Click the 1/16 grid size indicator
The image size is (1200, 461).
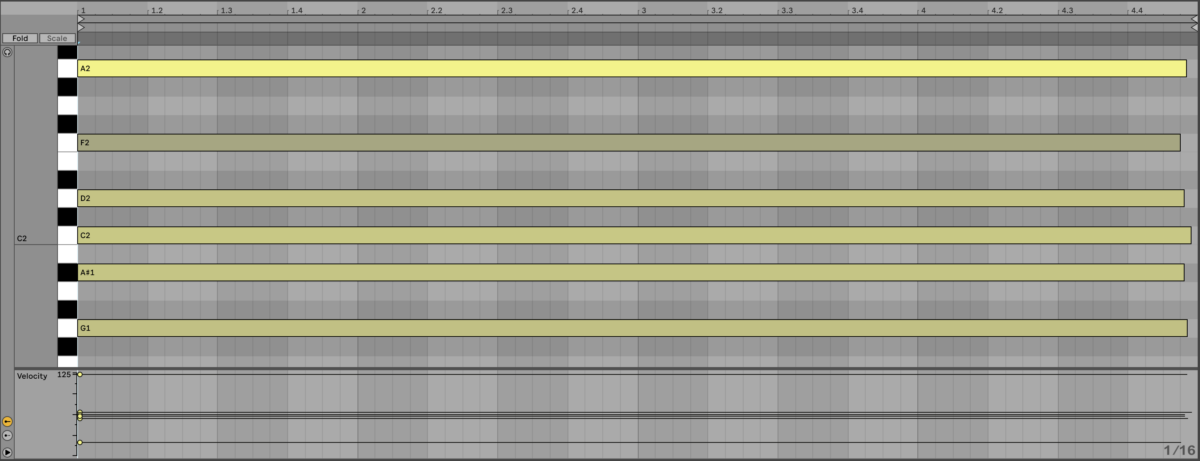[x=1178, y=450]
